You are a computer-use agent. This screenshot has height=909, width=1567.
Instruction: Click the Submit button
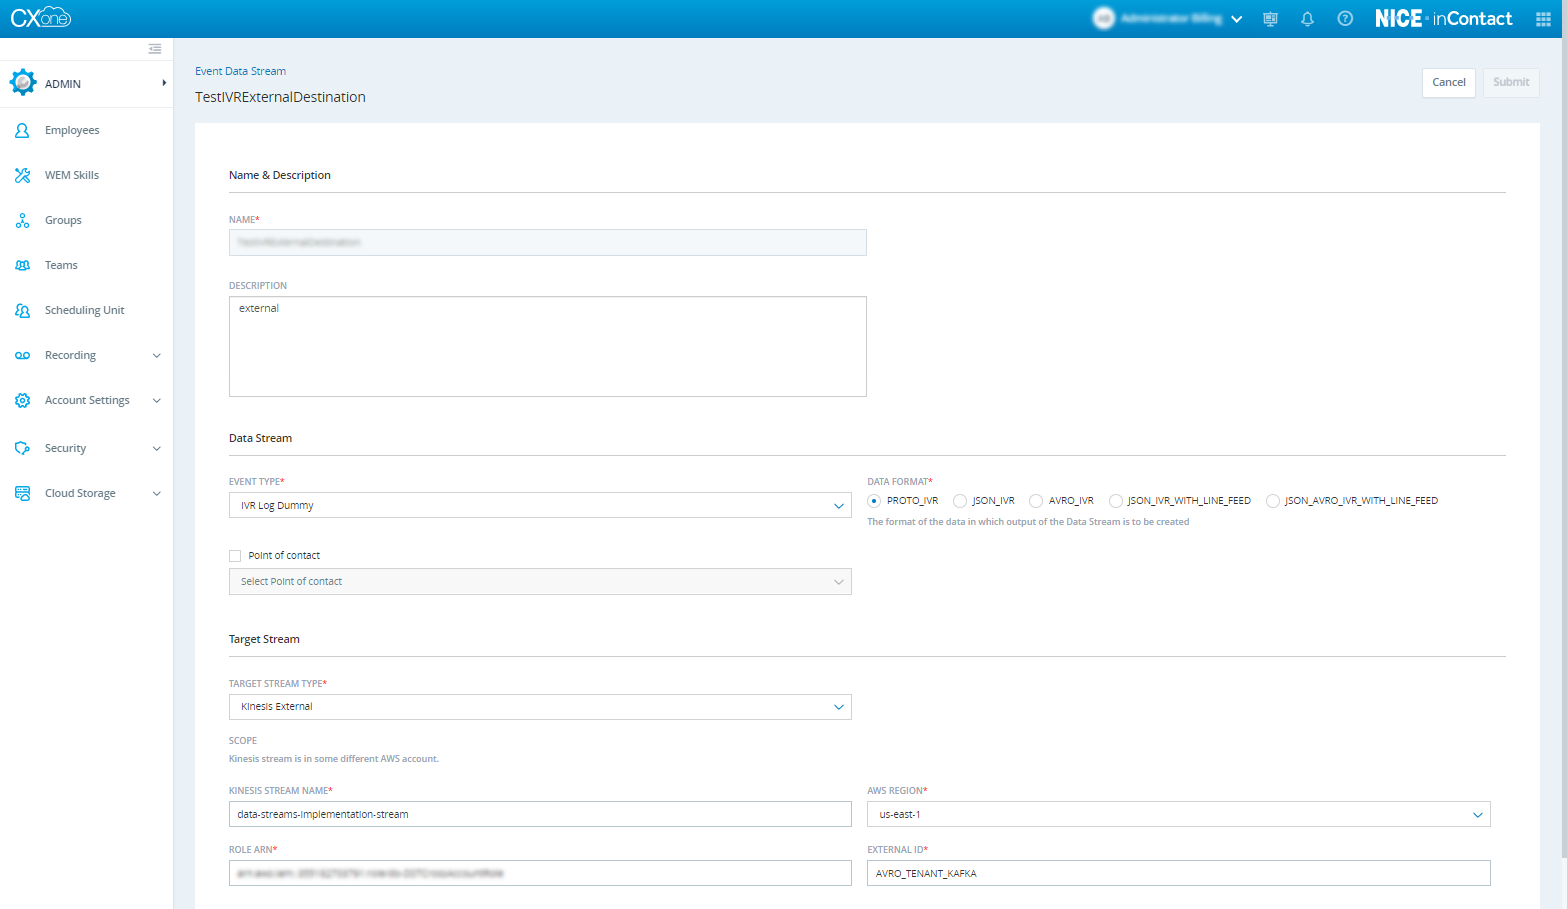click(1511, 82)
